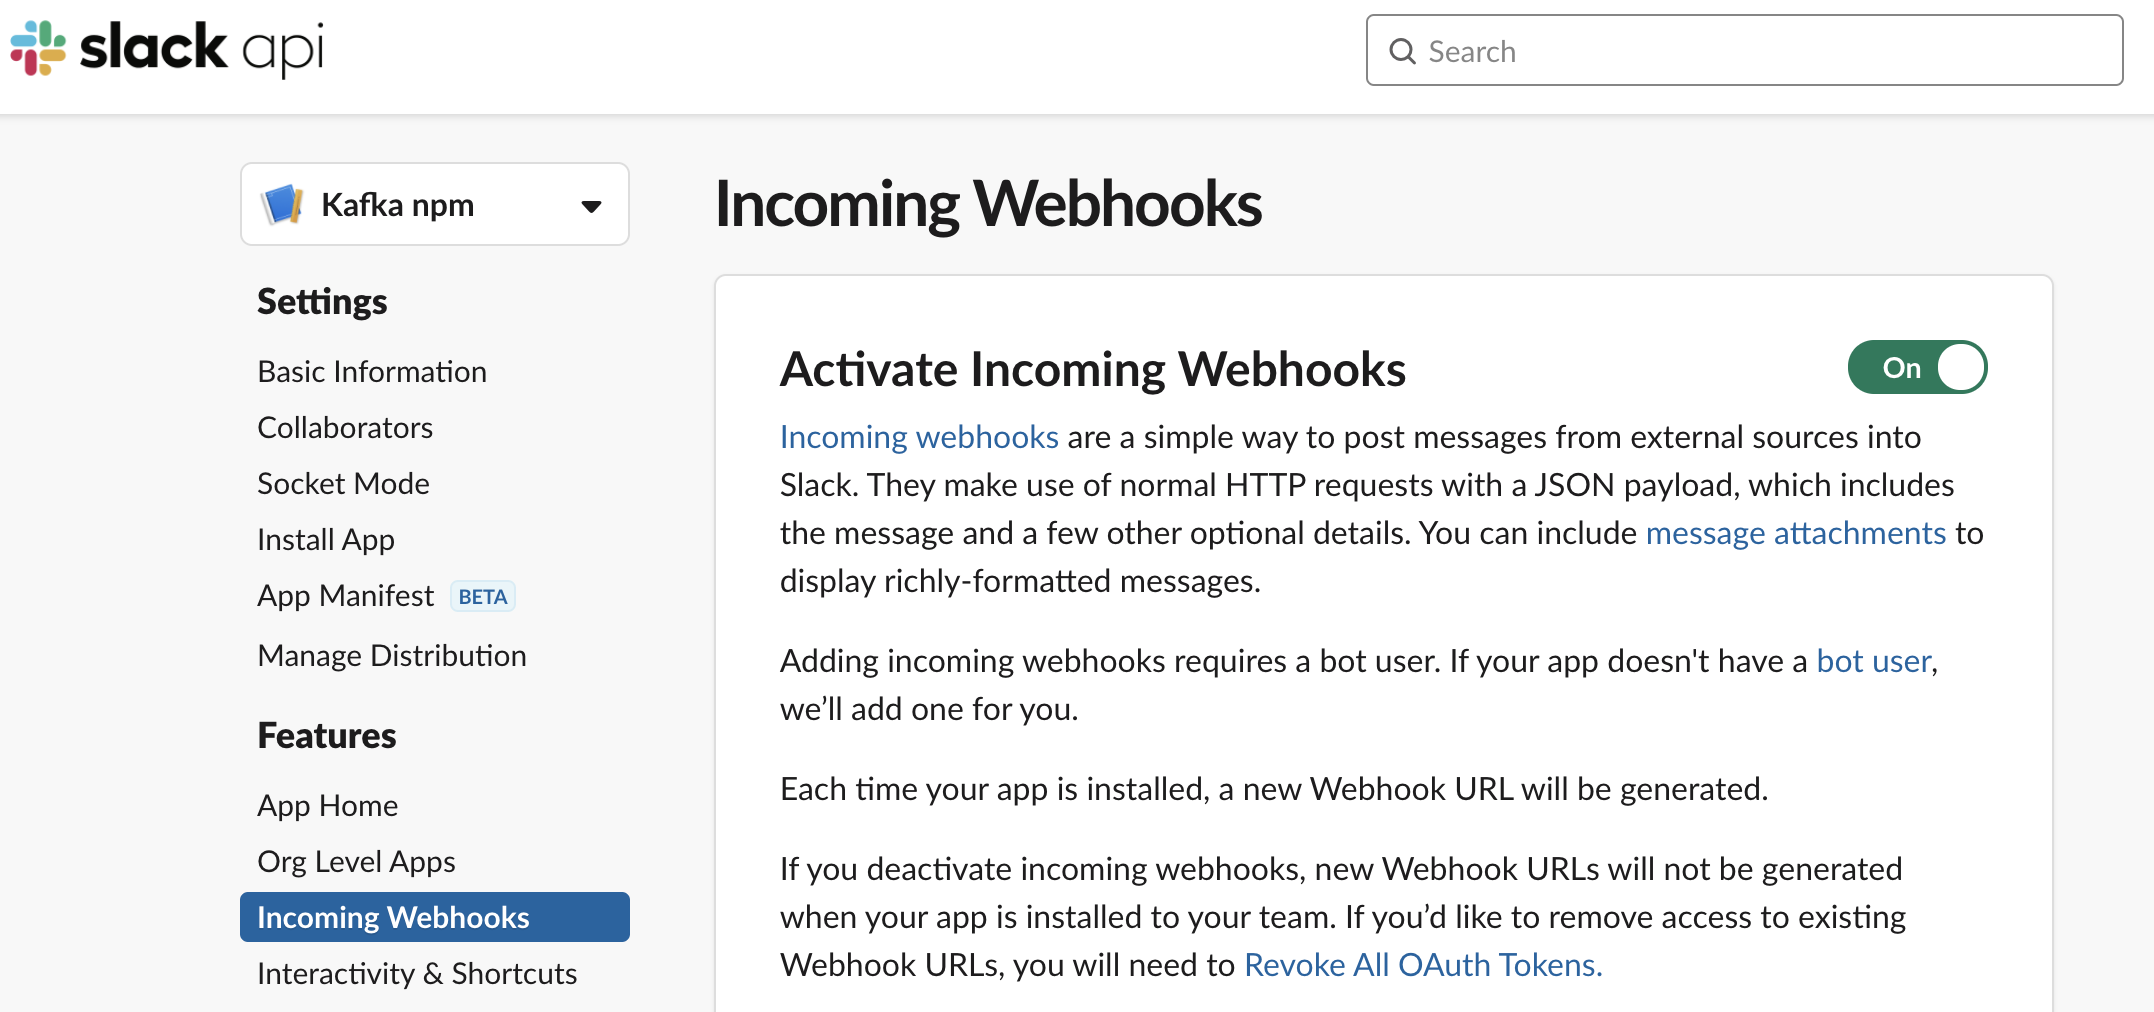2154x1012 pixels.
Task: Click the Features section heading
Action: (x=327, y=735)
